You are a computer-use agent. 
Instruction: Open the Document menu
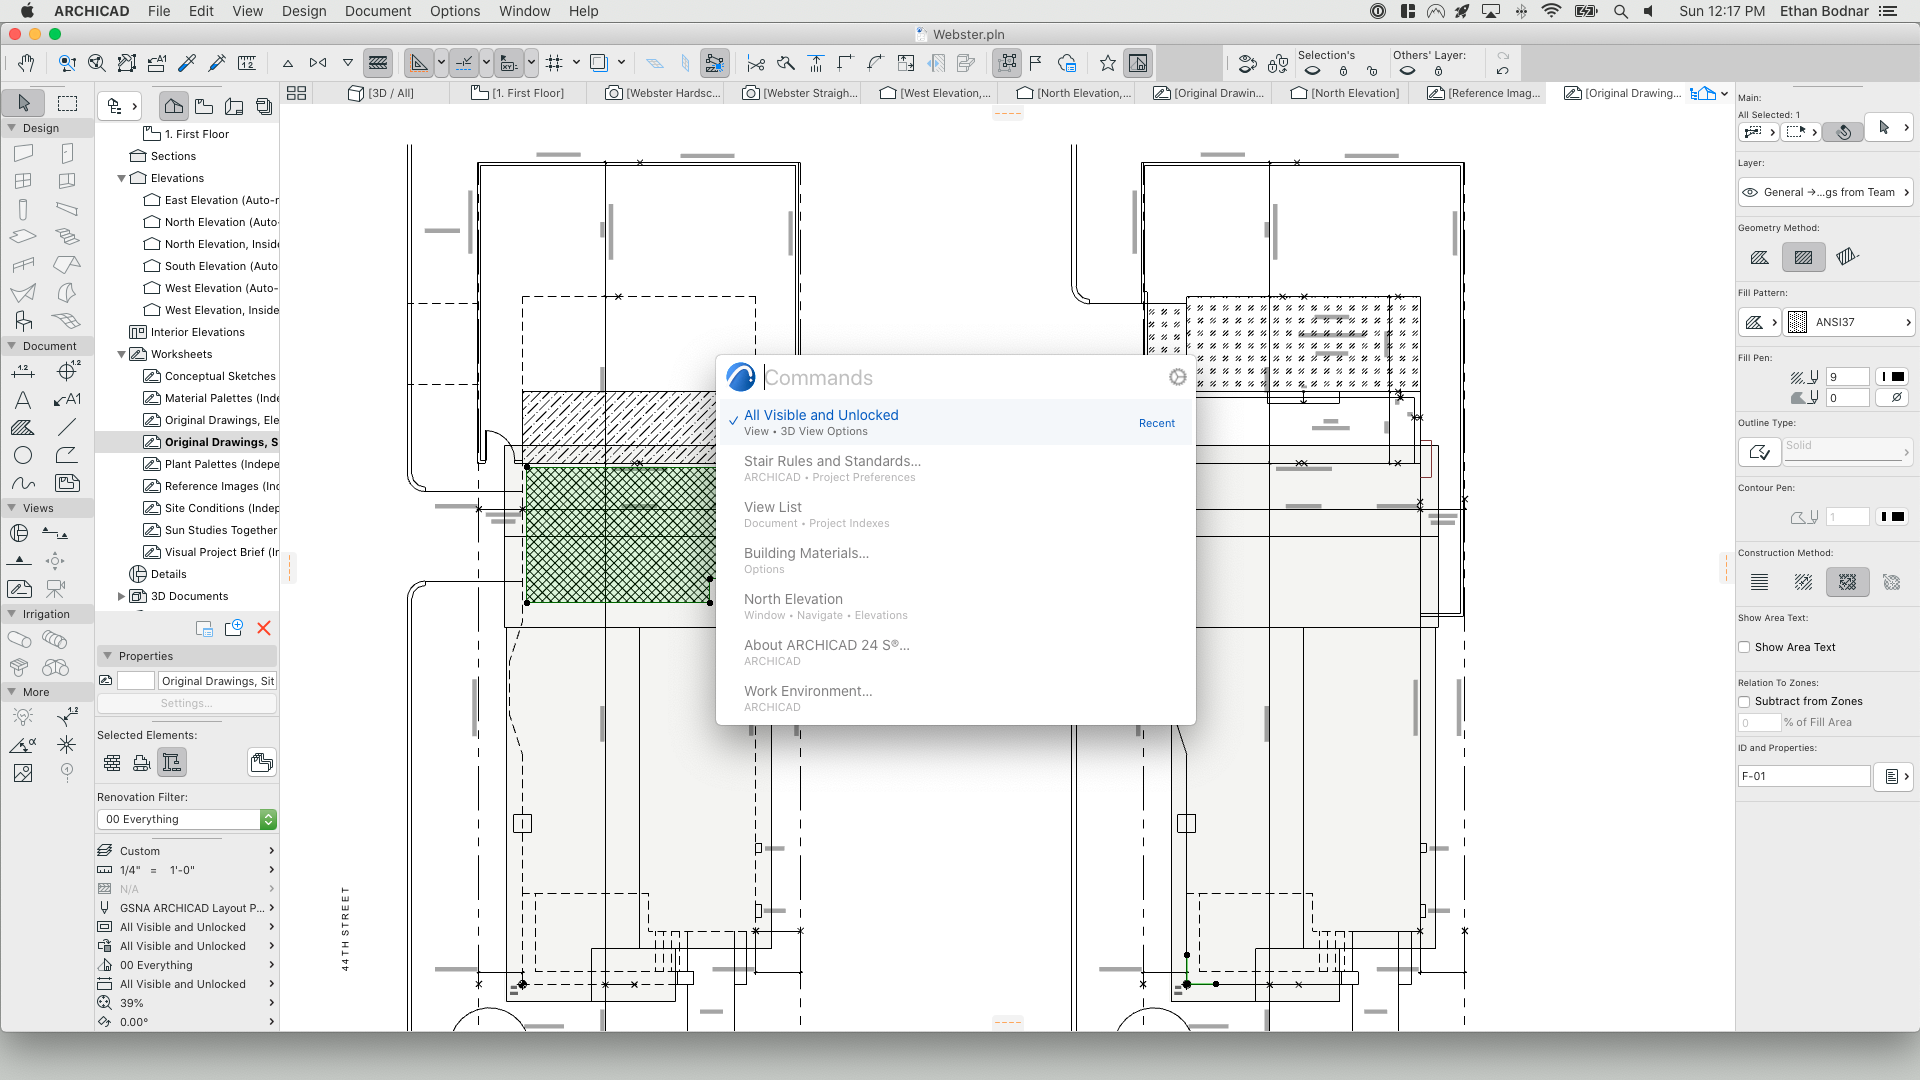[x=377, y=11]
